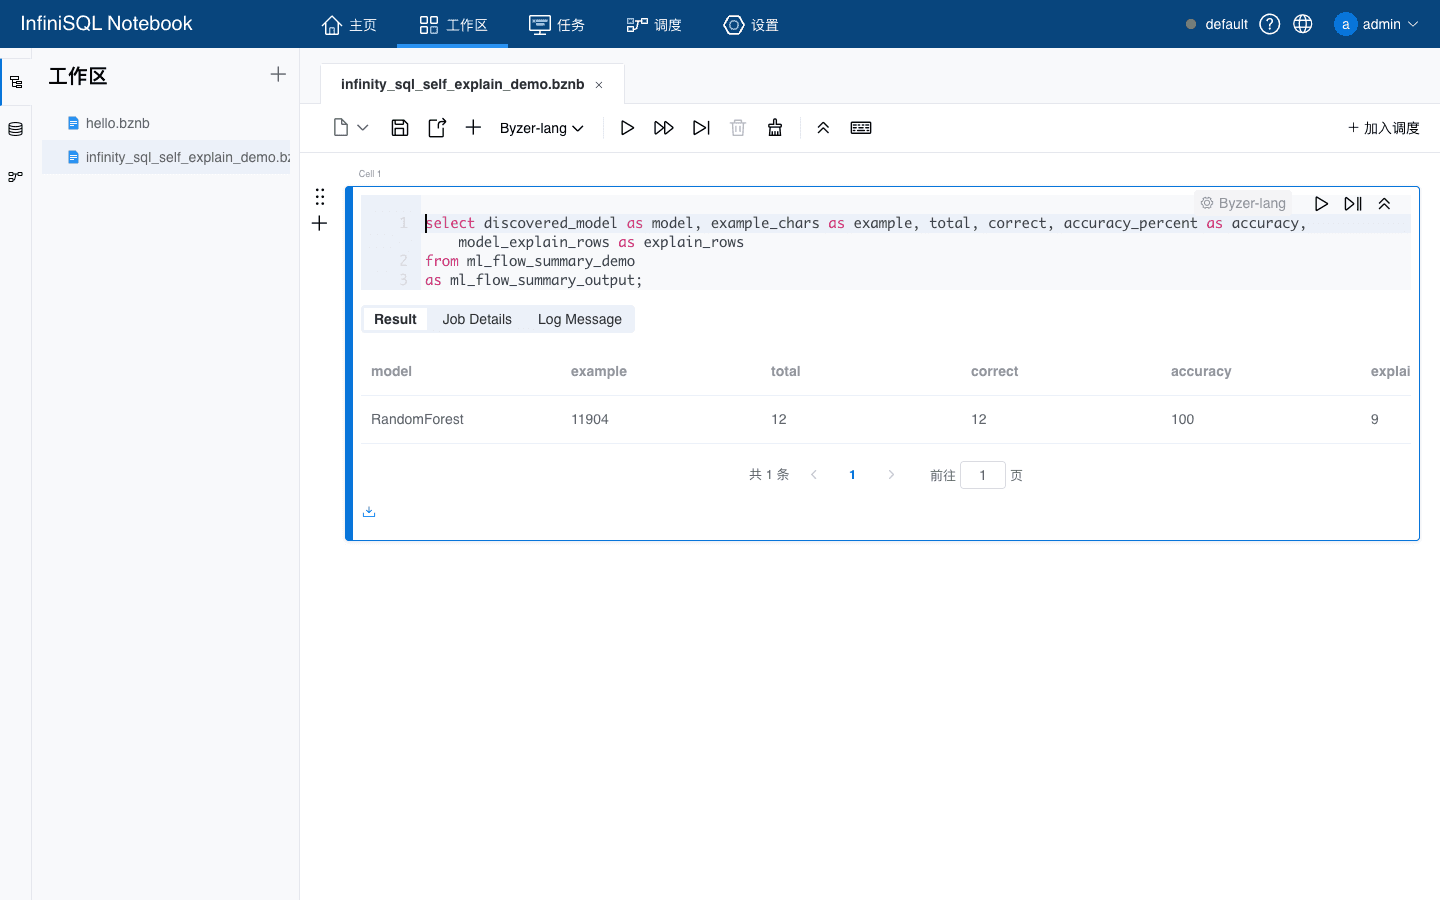Open the Log Message tab
Viewport: 1440px width, 900px height.
click(x=580, y=319)
